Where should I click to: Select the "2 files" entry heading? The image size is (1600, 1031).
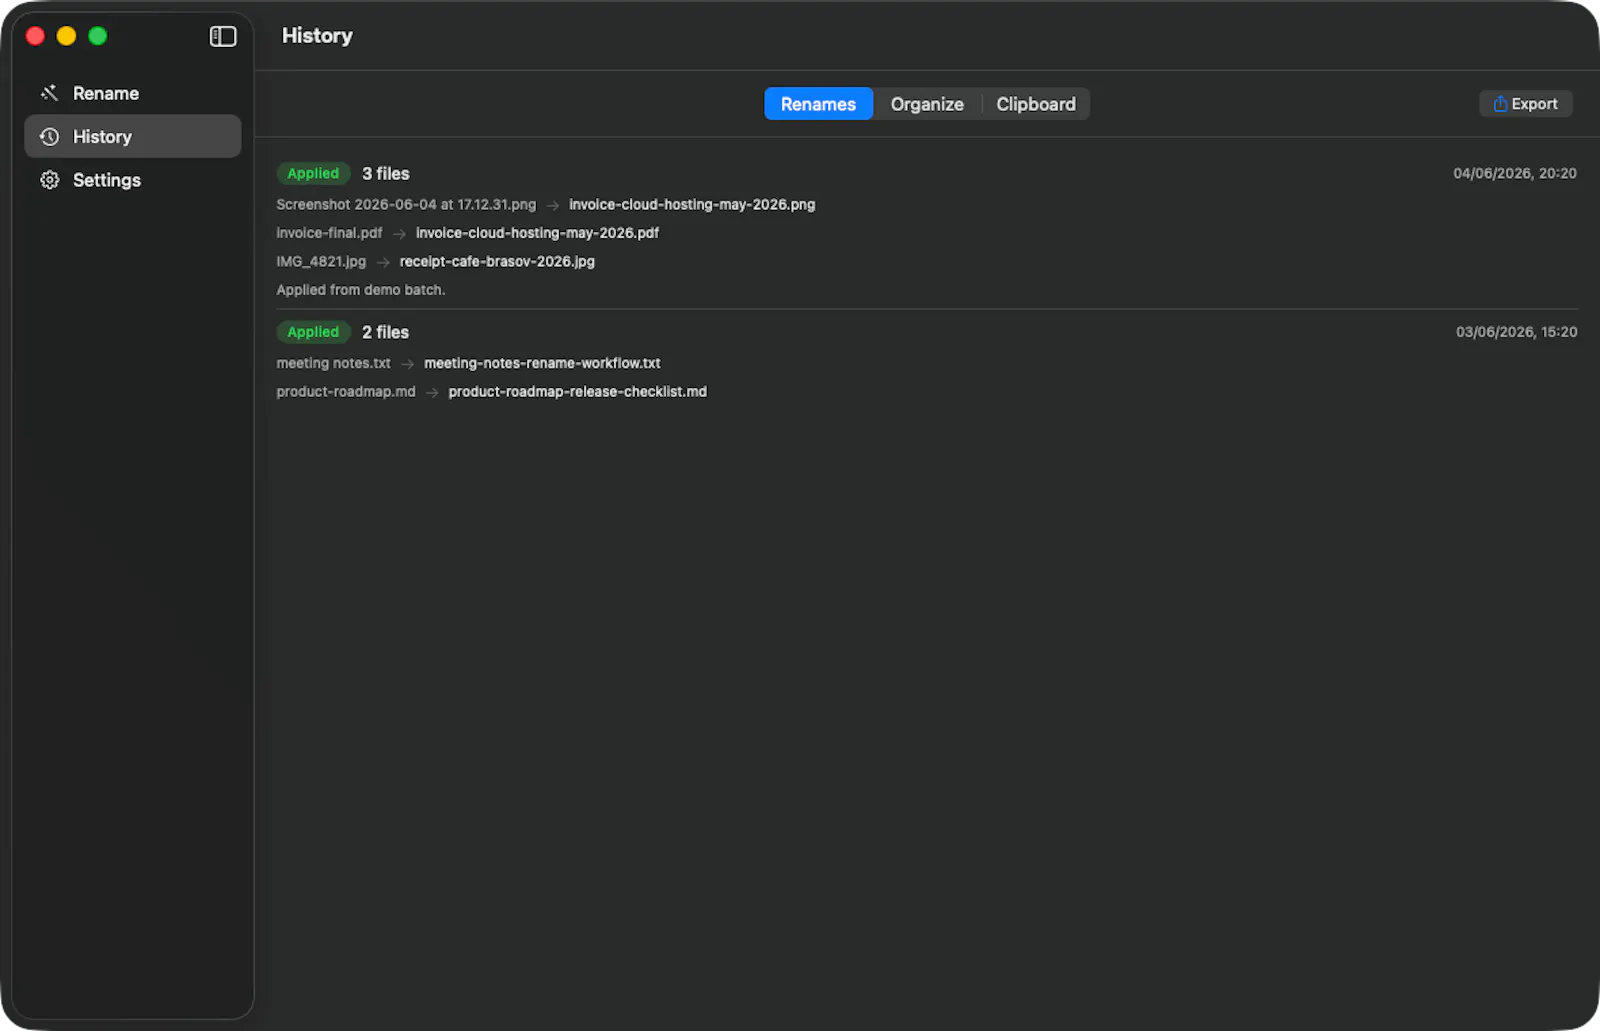pos(386,332)
